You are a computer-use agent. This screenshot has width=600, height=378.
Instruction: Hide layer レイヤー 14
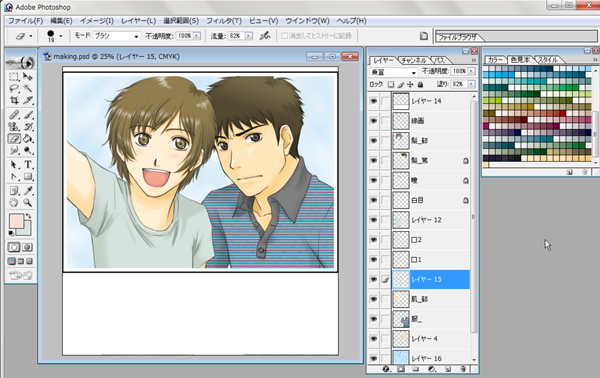373,101
